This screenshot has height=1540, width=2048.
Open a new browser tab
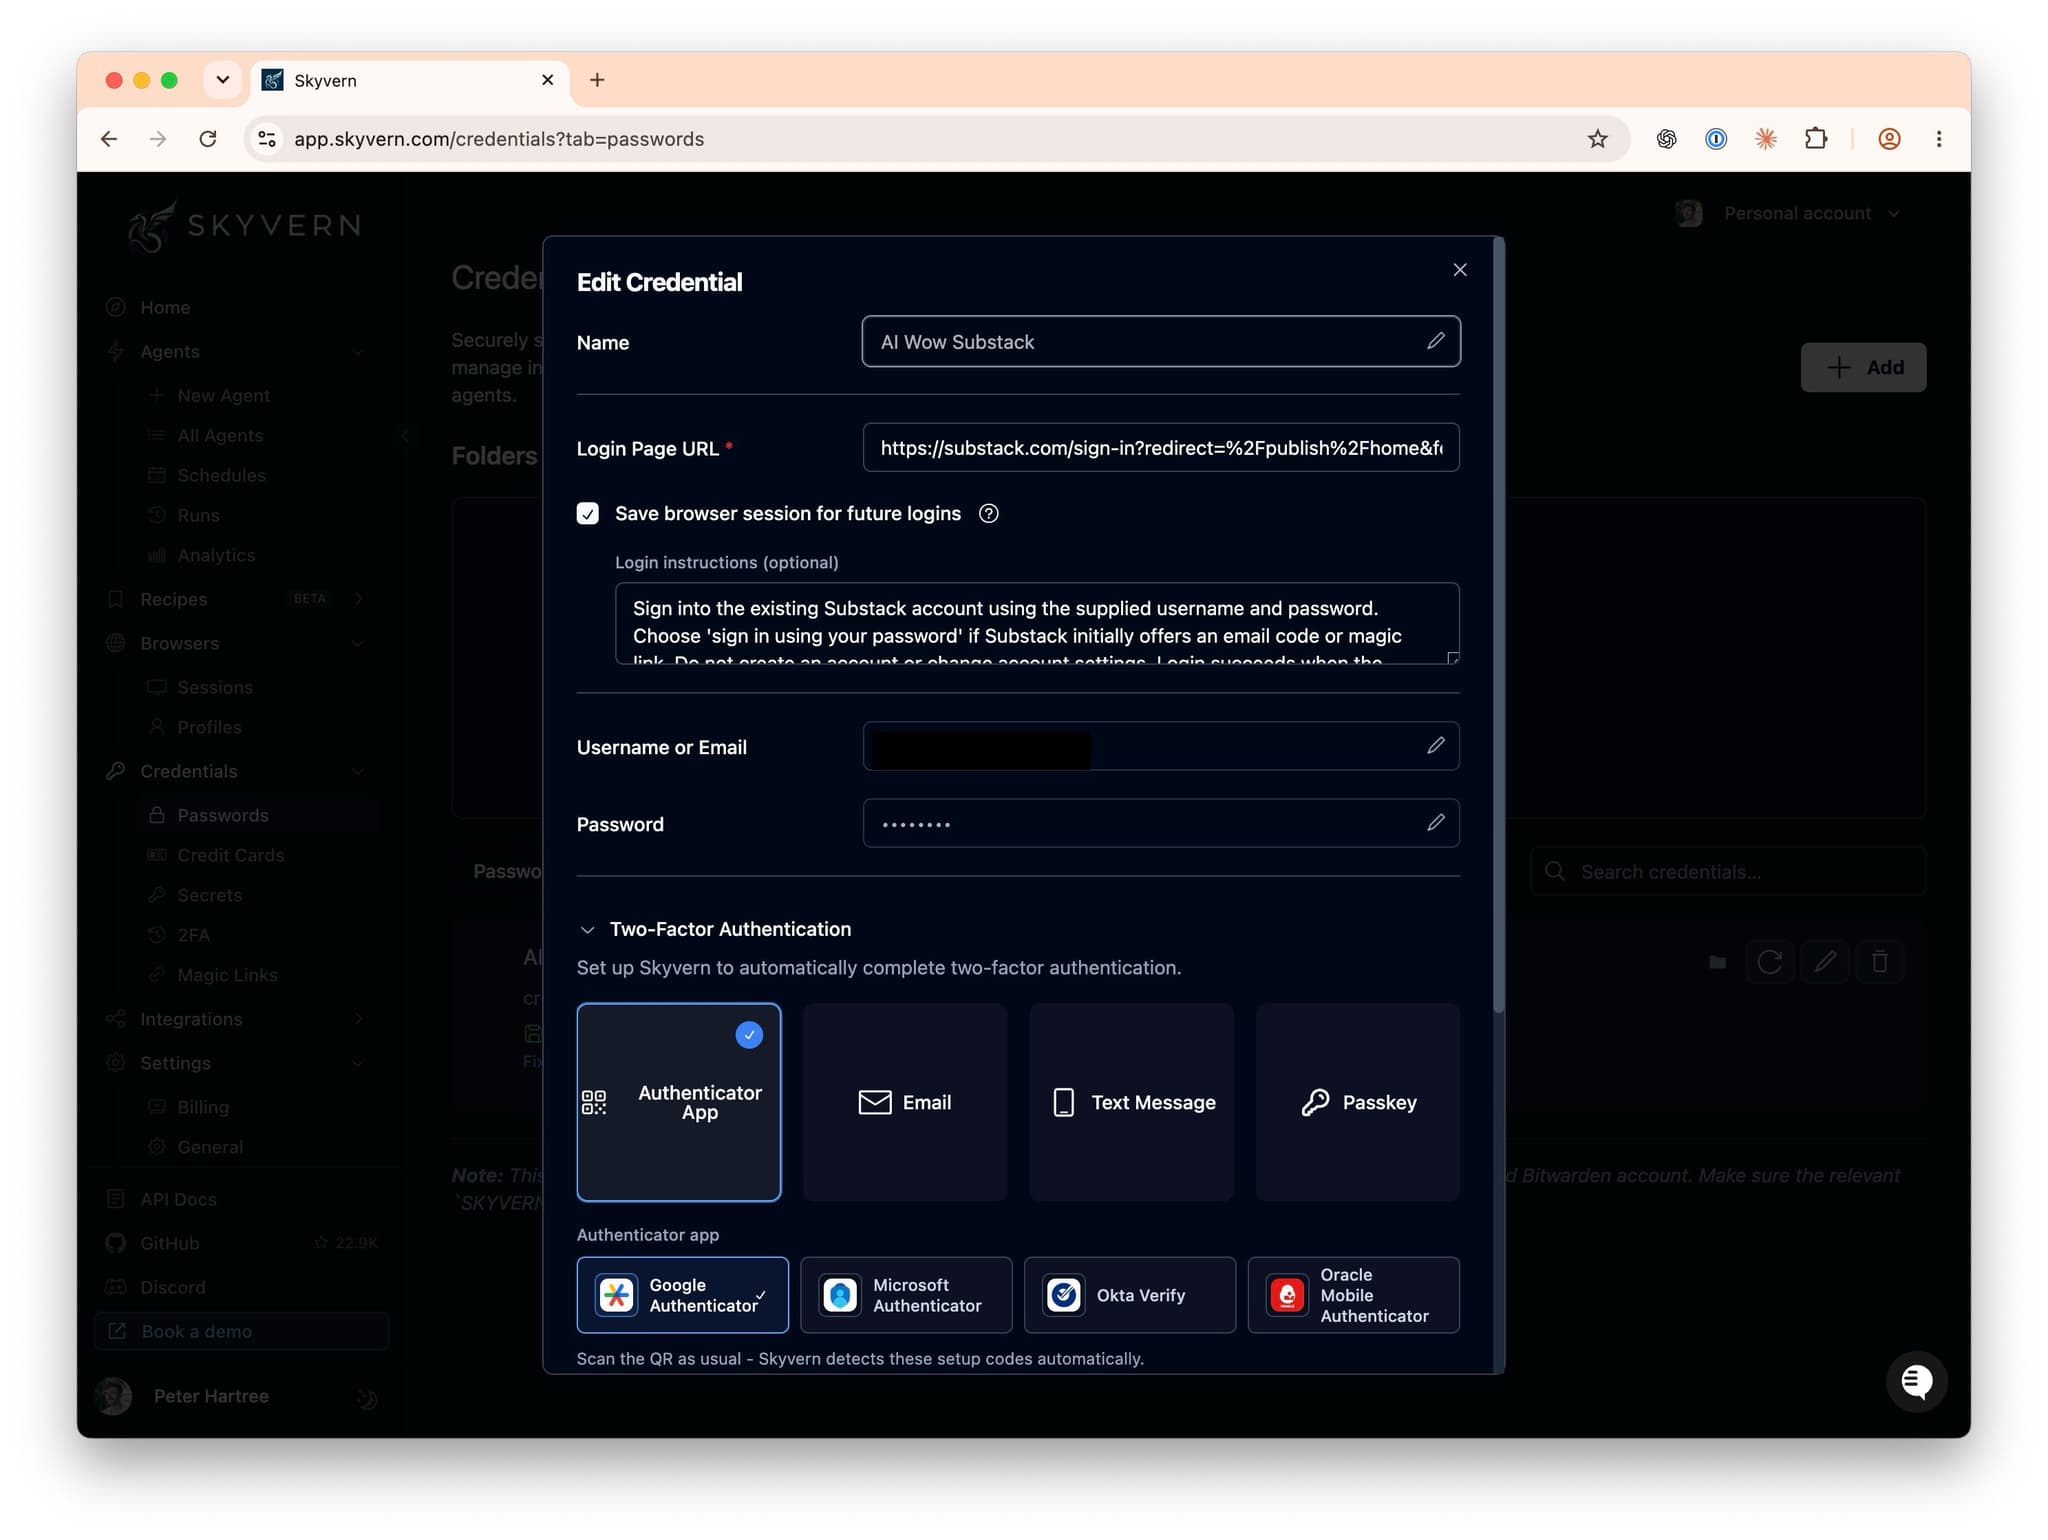pos(597,80)
